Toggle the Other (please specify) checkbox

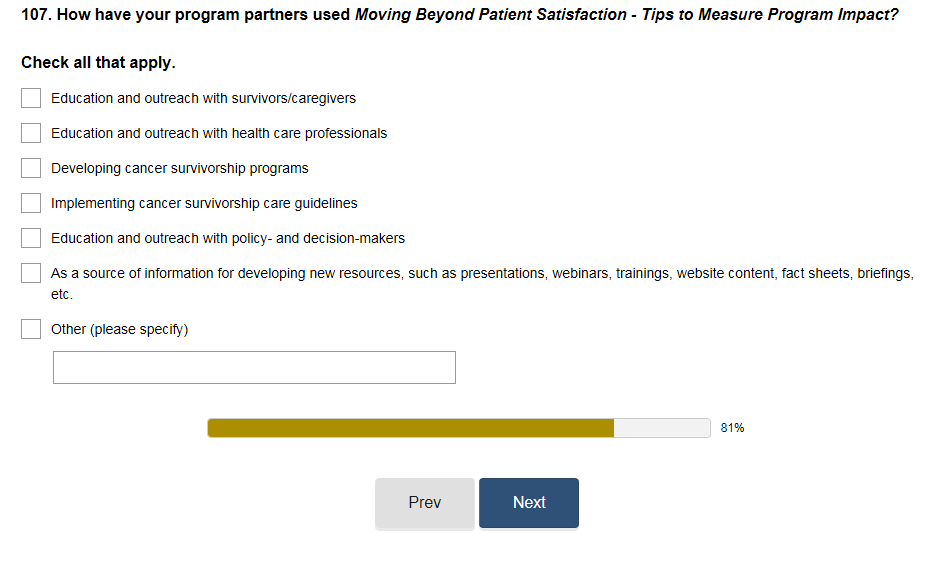pos(31,329)
